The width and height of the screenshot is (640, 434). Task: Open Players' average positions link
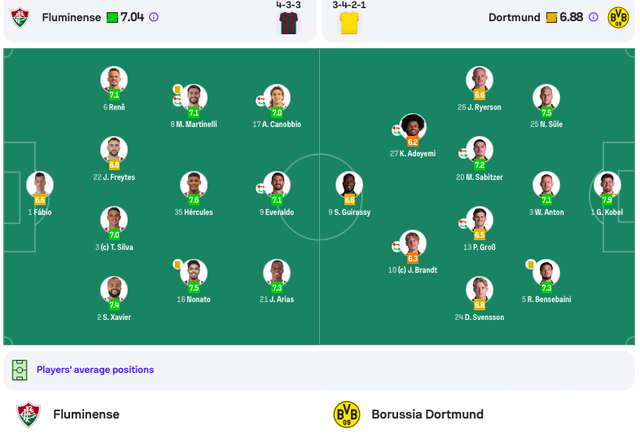click(95, 370)
